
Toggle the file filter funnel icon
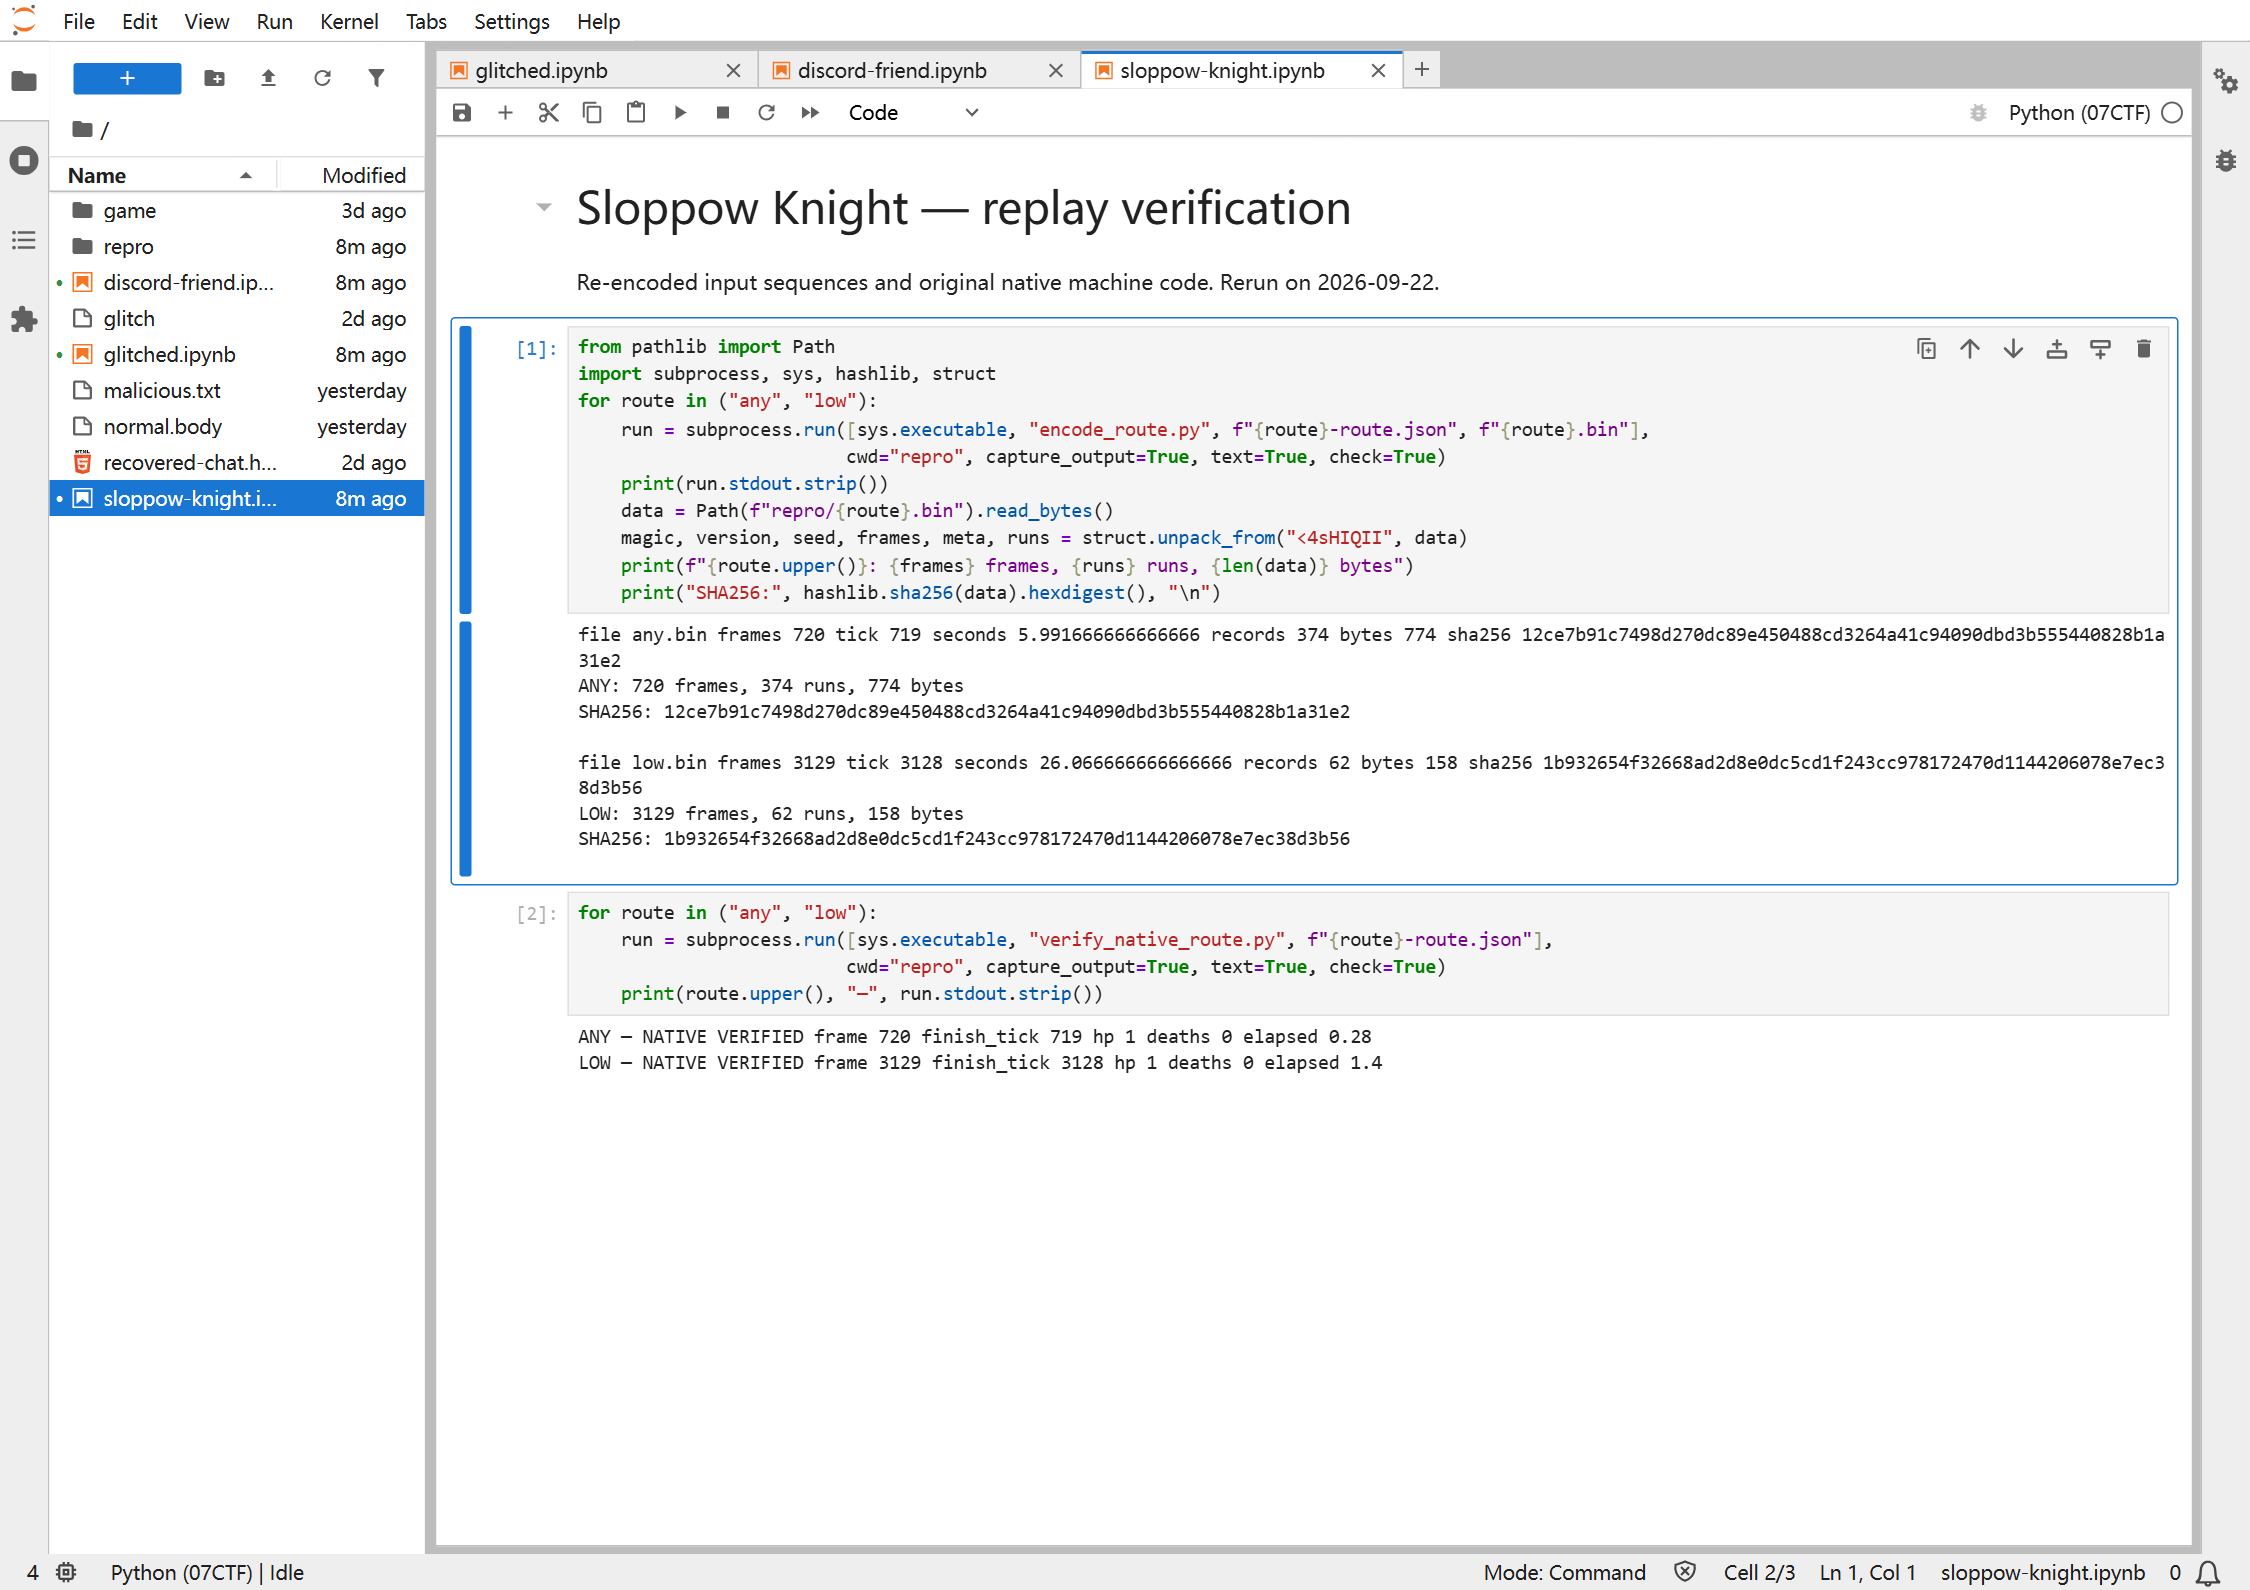tap(376, 78)
